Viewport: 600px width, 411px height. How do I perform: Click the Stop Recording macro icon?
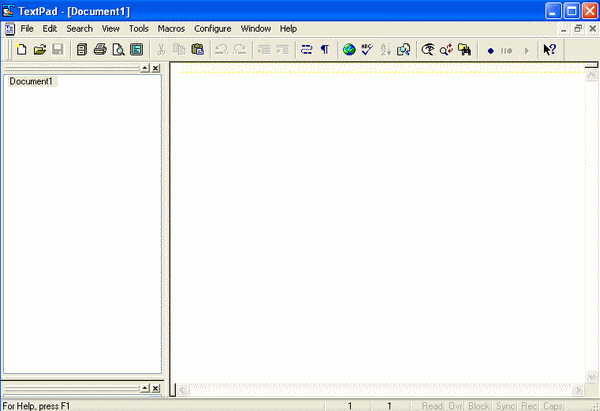[507, 51]
